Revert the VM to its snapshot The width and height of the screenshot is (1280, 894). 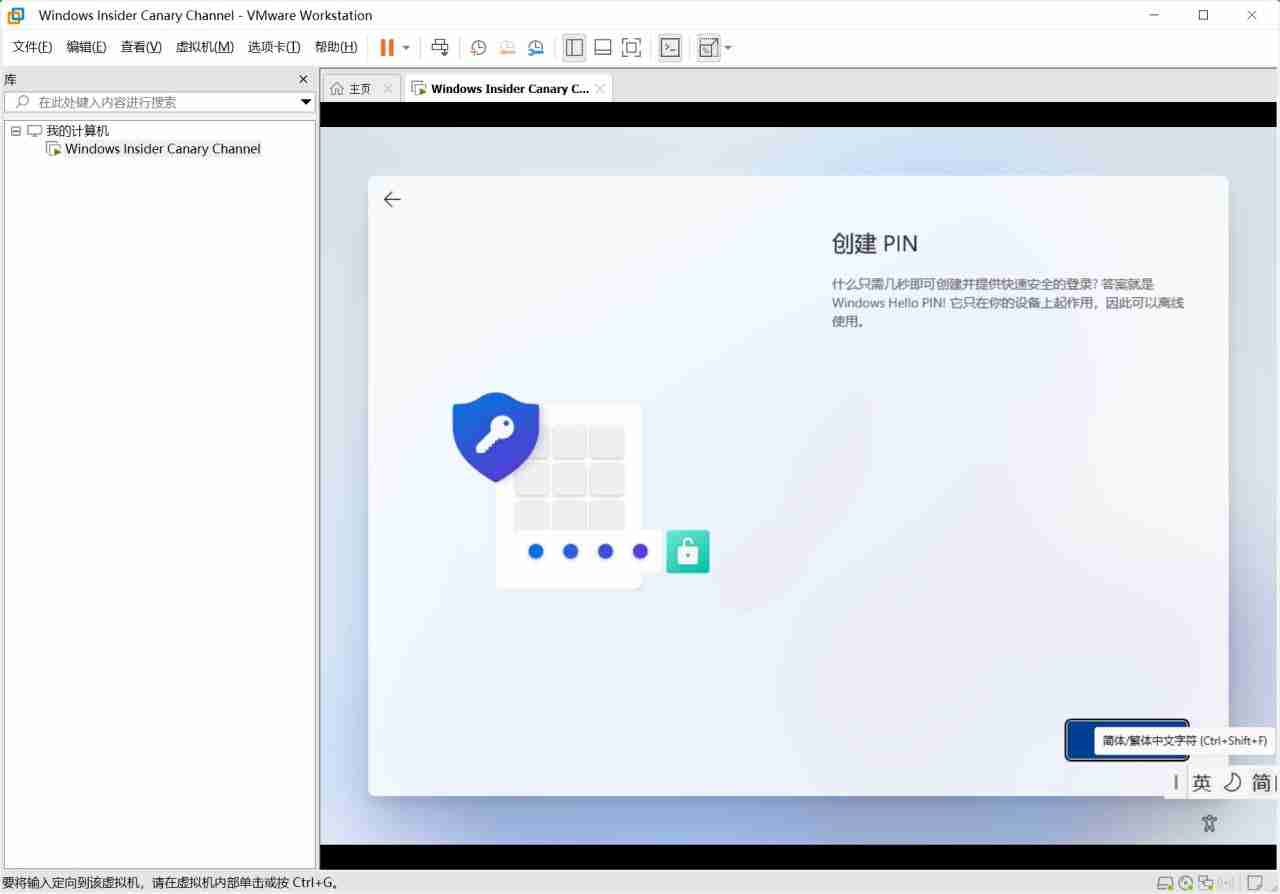point(507,47)
